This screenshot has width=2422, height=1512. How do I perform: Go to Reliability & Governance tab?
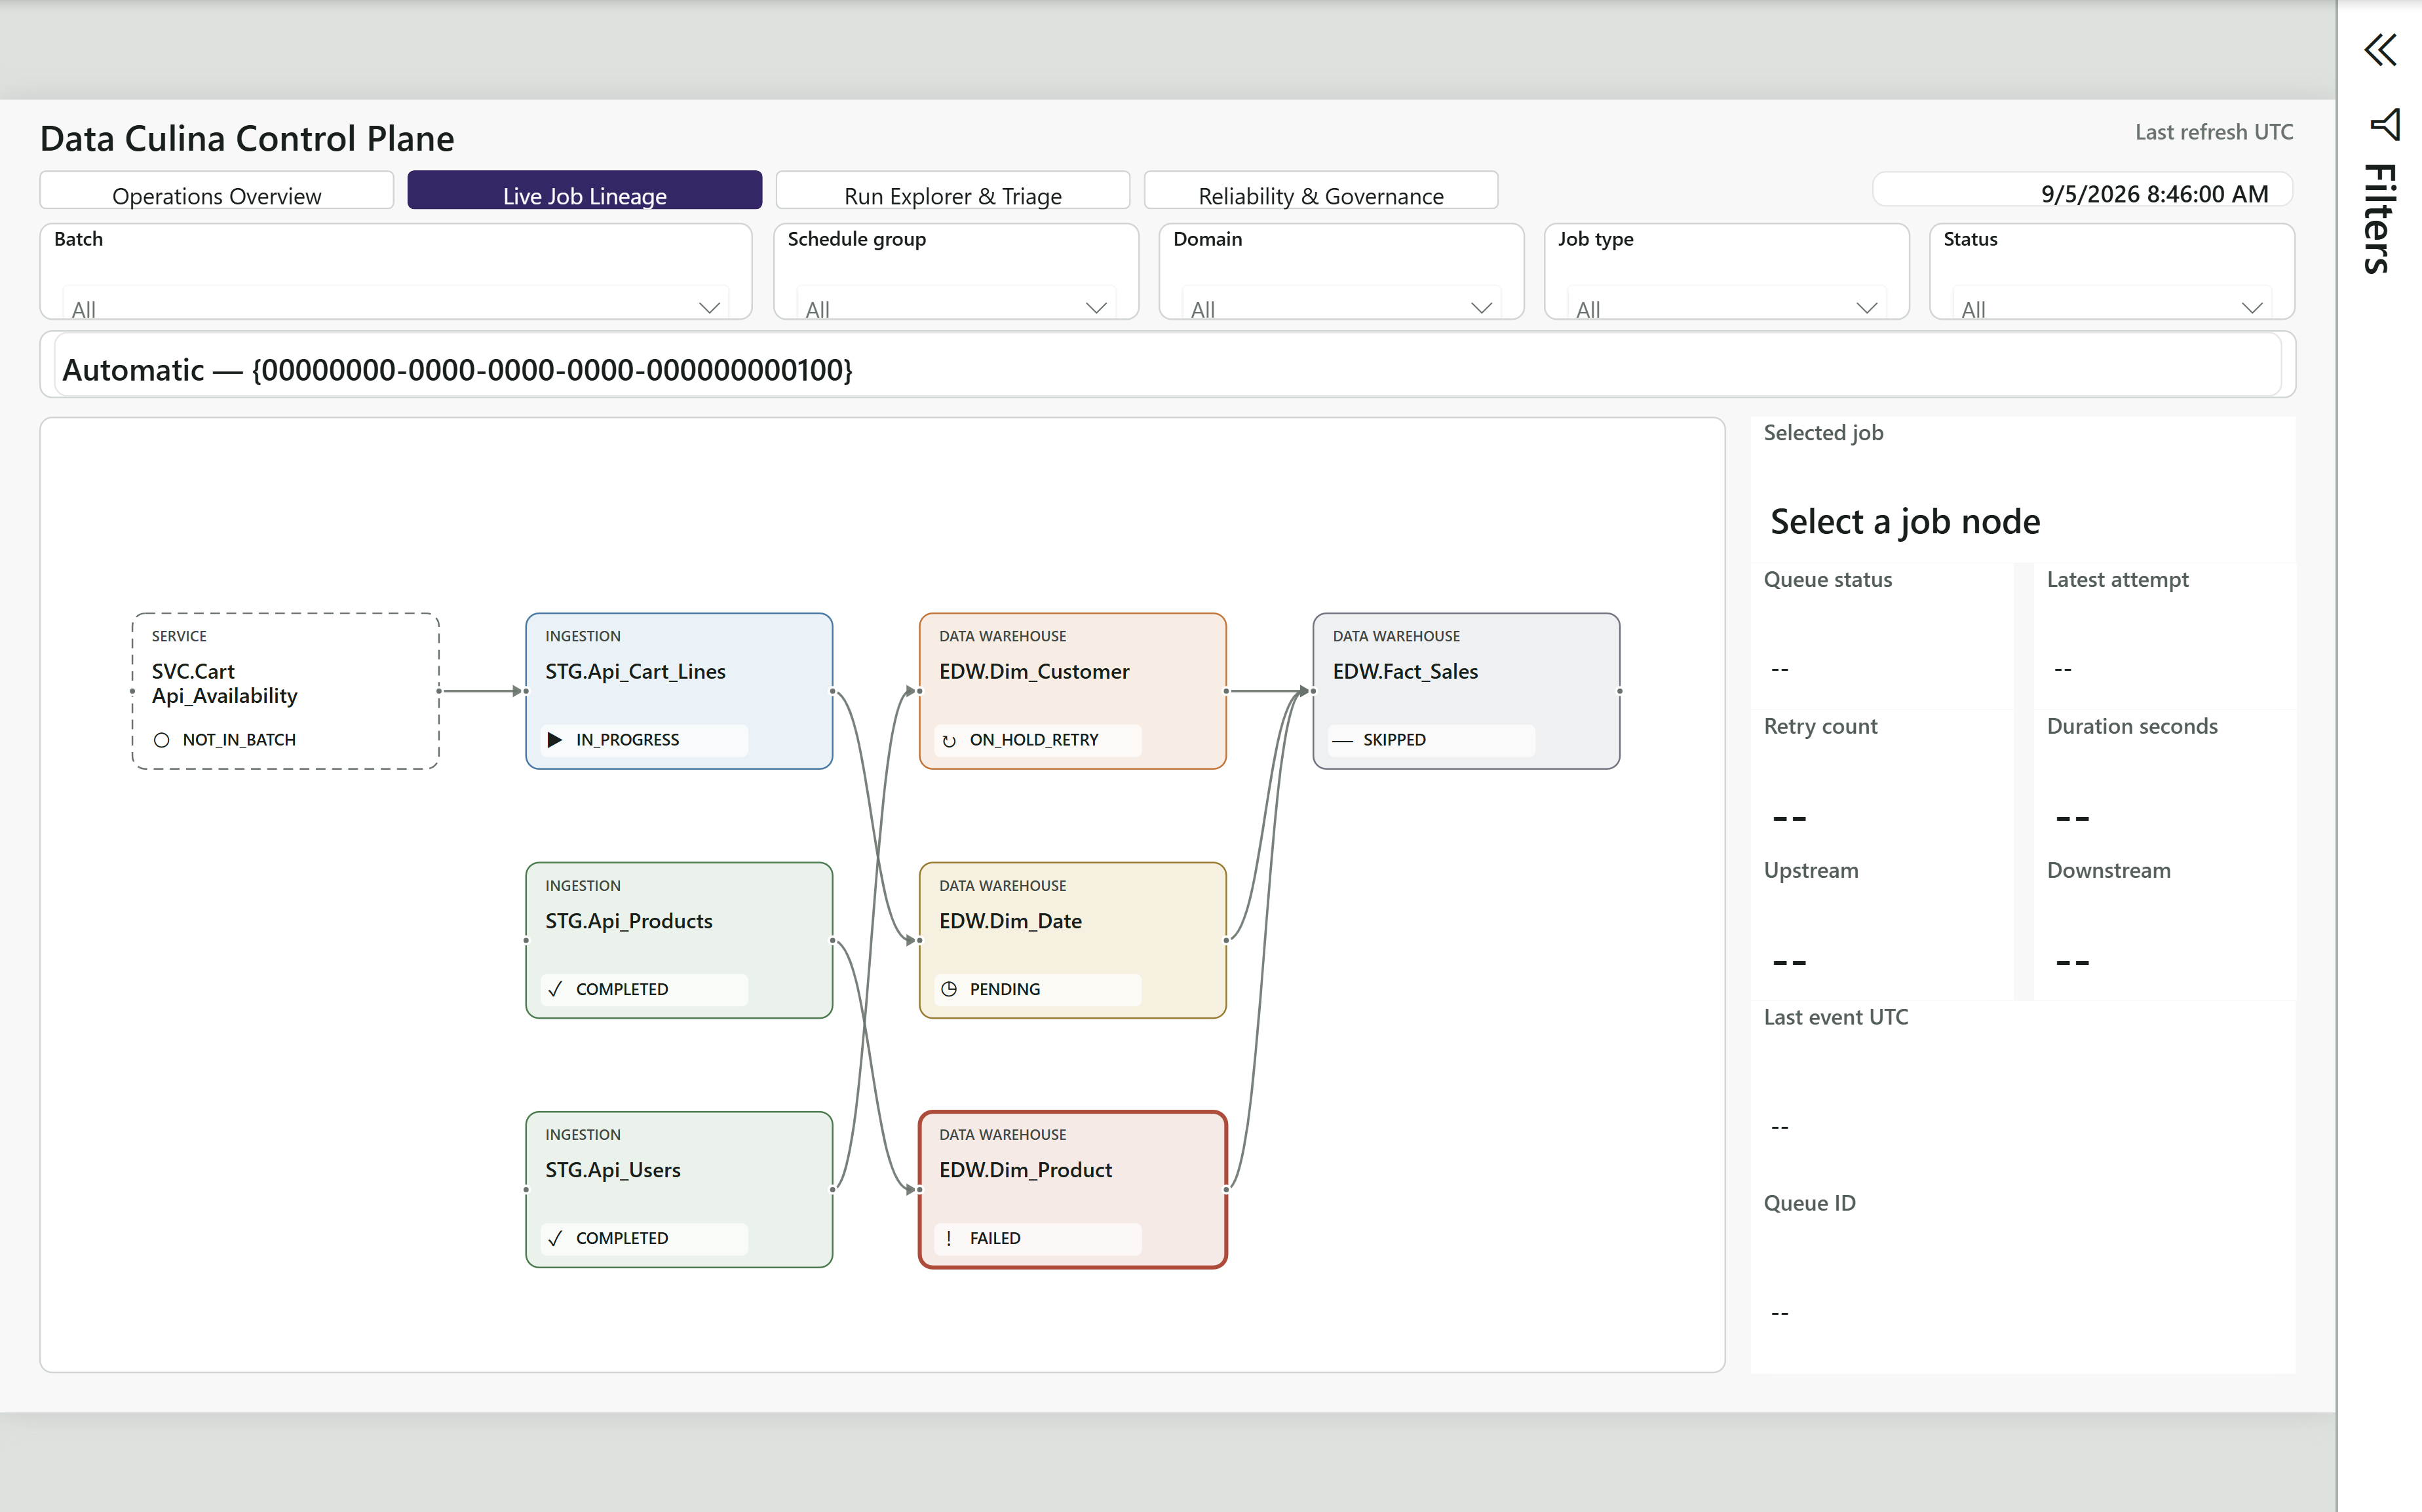click(1321, 191)
